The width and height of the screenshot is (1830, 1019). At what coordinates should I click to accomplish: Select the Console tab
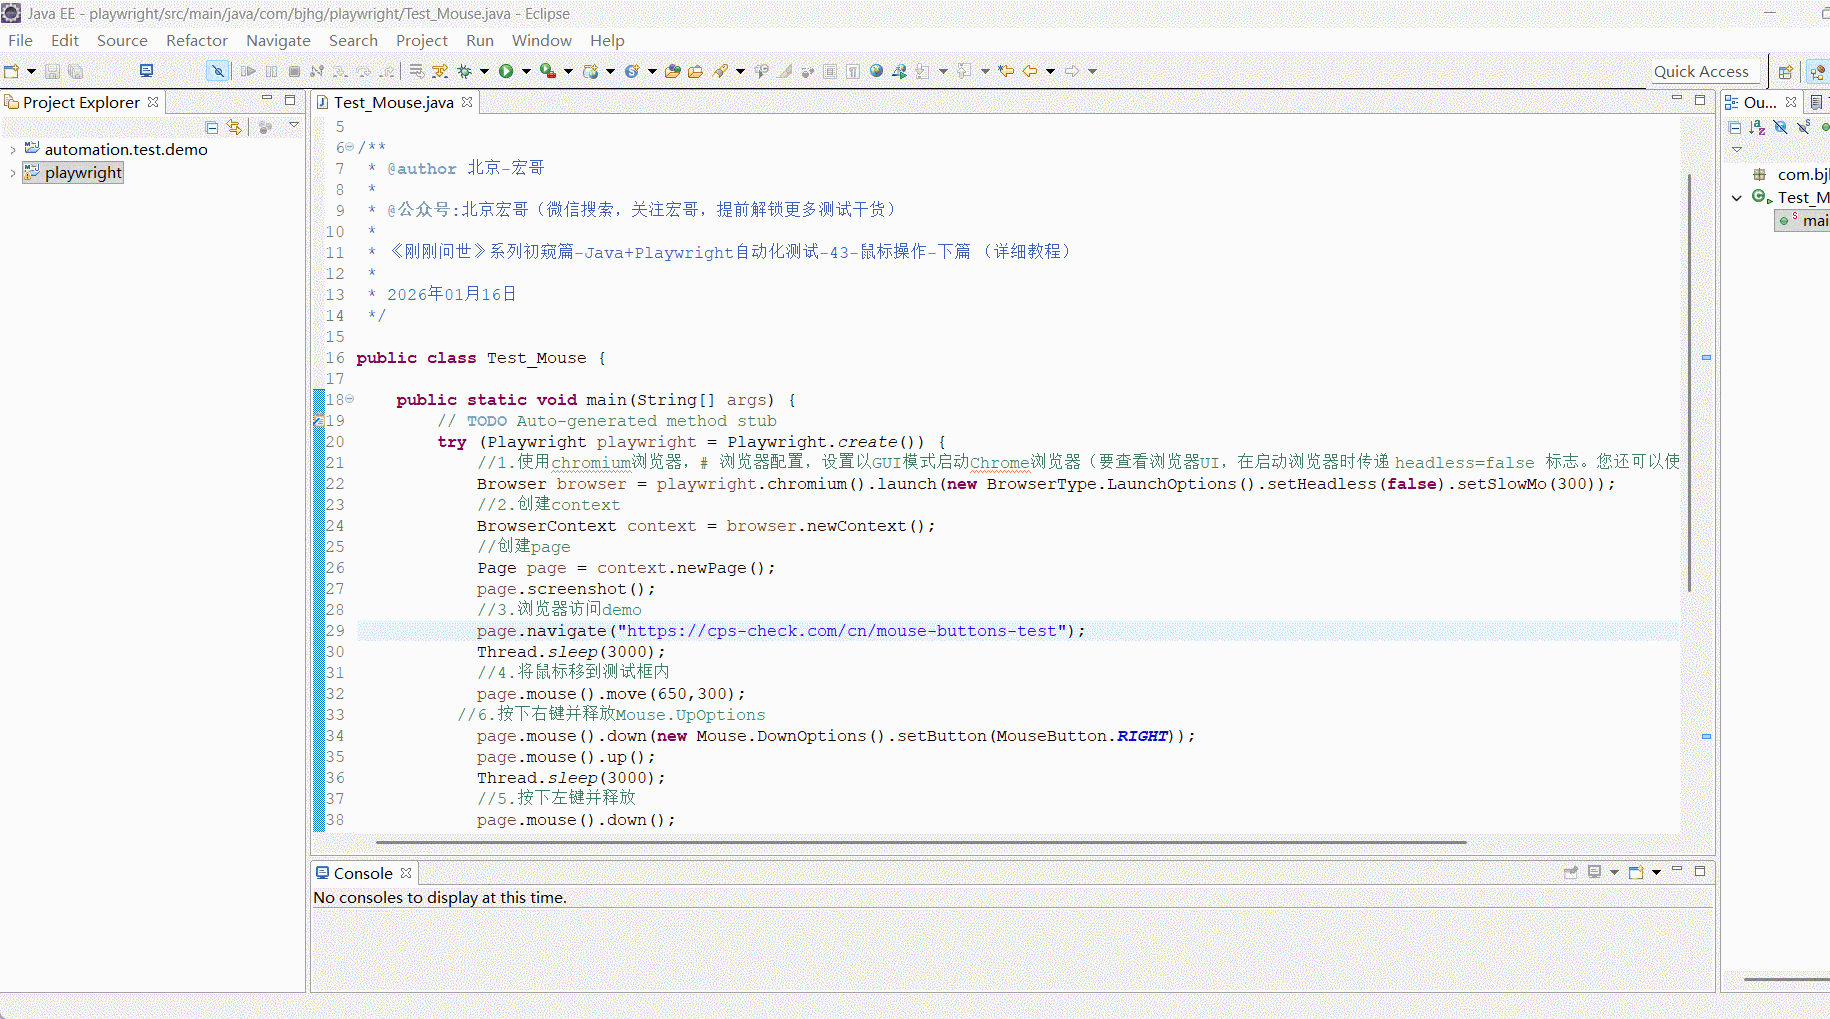(x=363, y=873)
